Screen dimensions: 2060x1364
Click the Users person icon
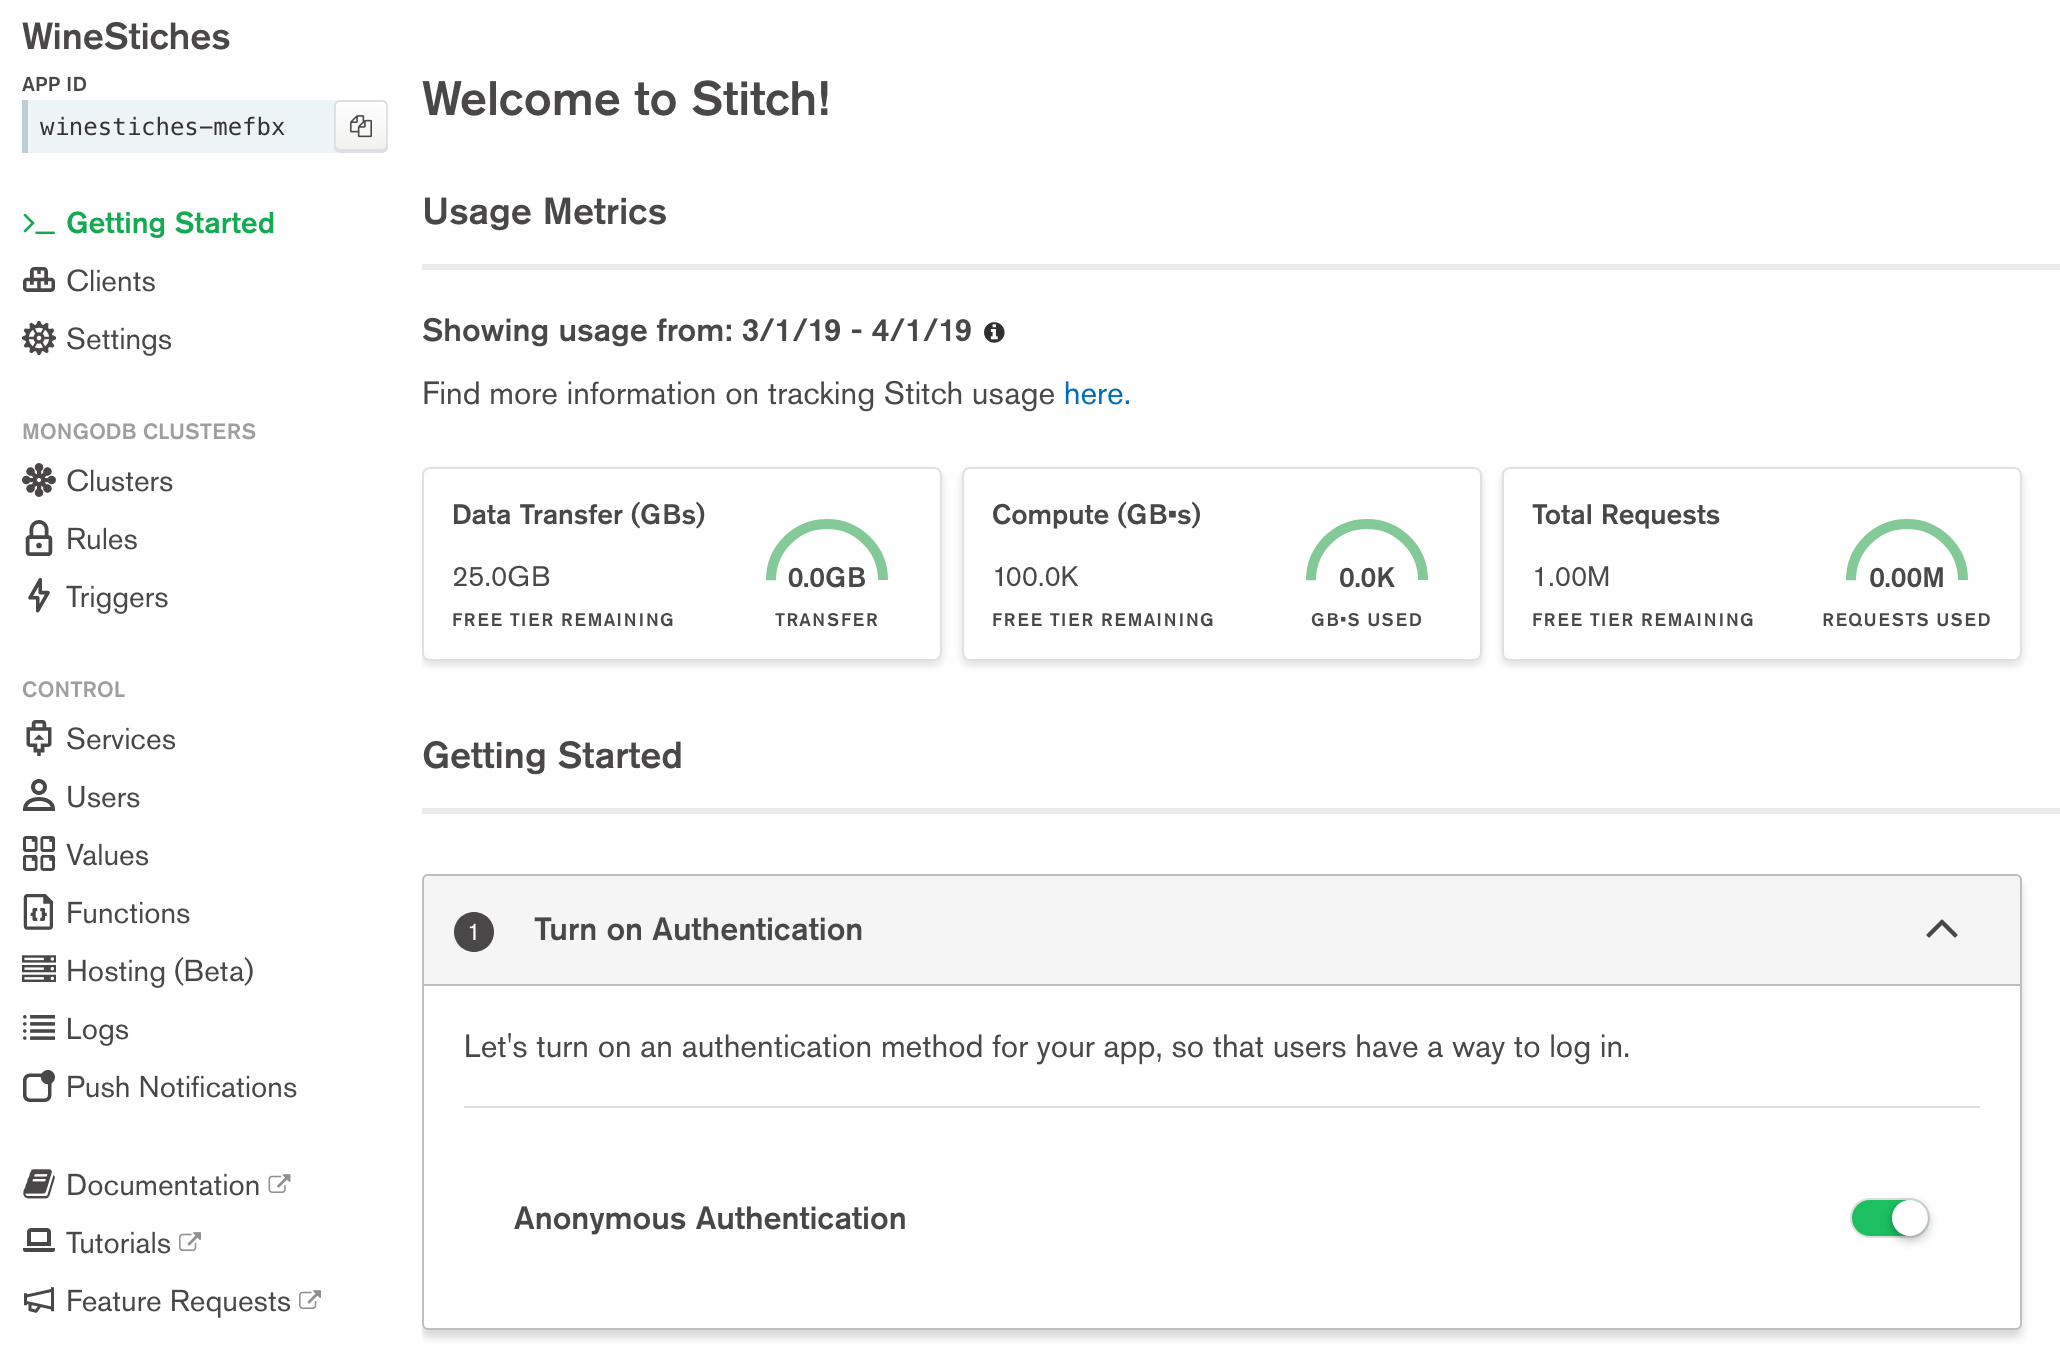pyautogui.click(x=39, y=796)
